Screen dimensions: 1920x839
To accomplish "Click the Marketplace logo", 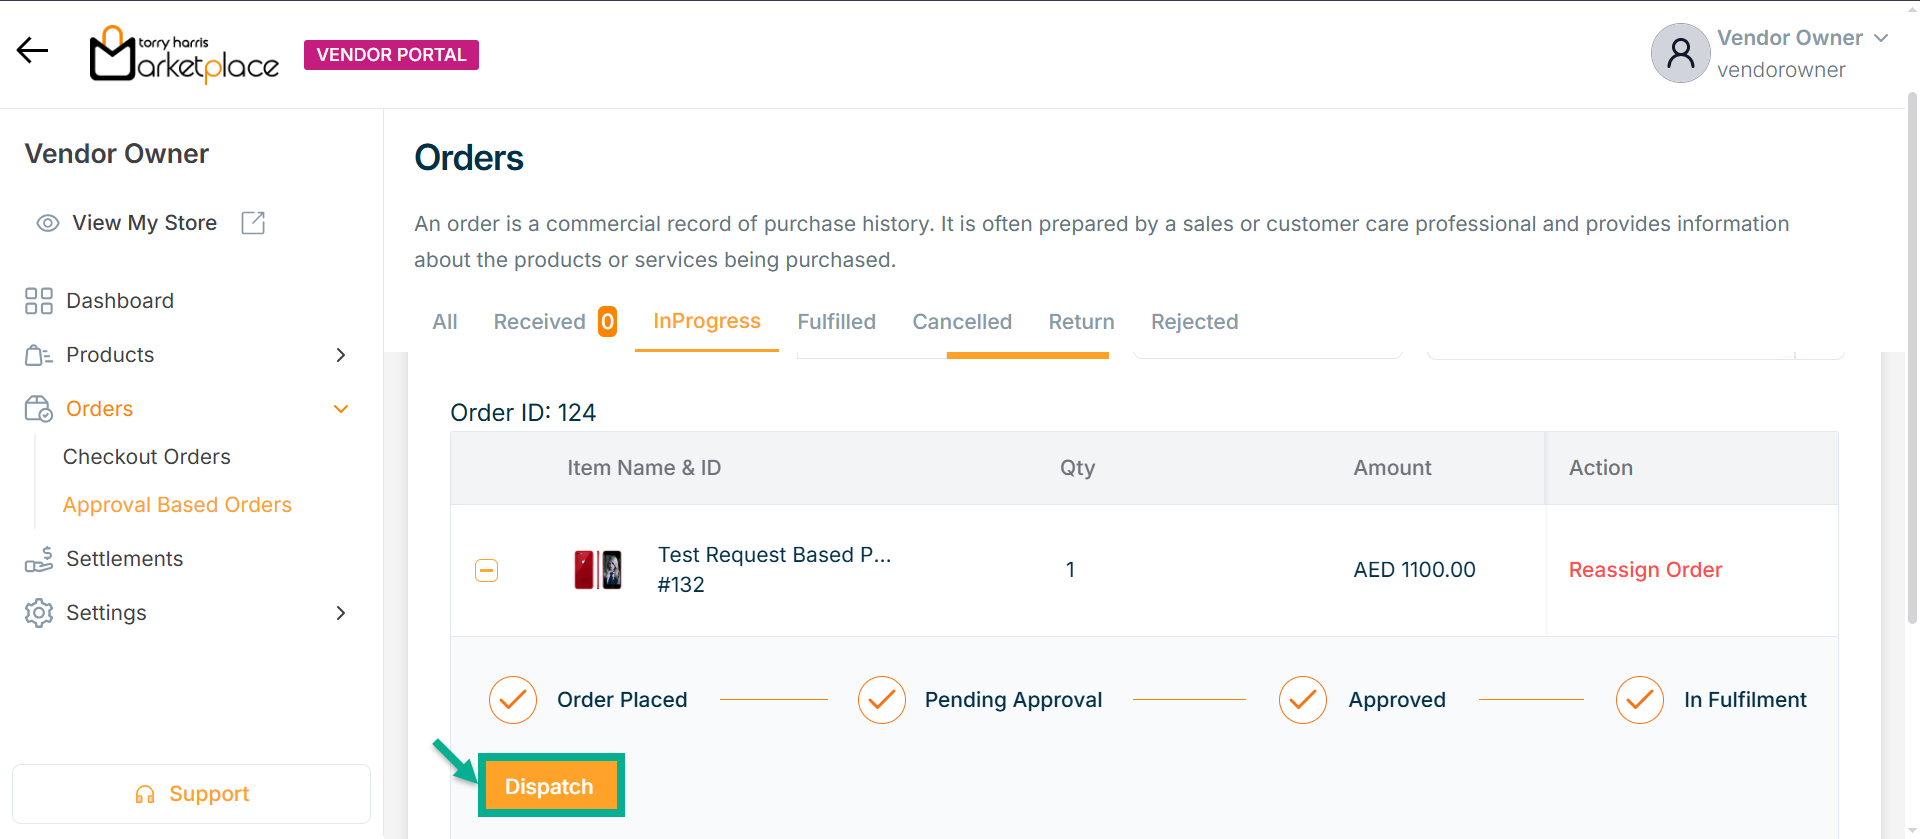I will [184, 55].
